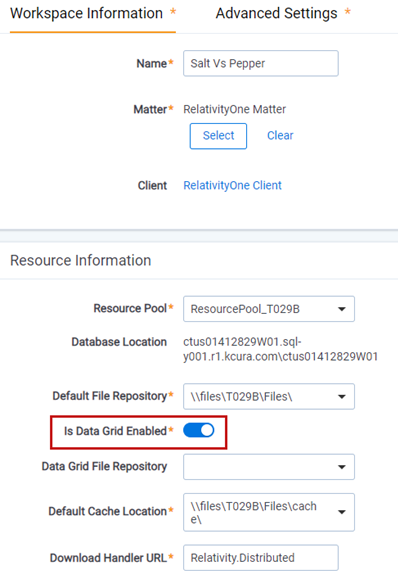Screen dimensions: 398x582
Task: Click the Resource Information section heading
Action: point(81,260)
